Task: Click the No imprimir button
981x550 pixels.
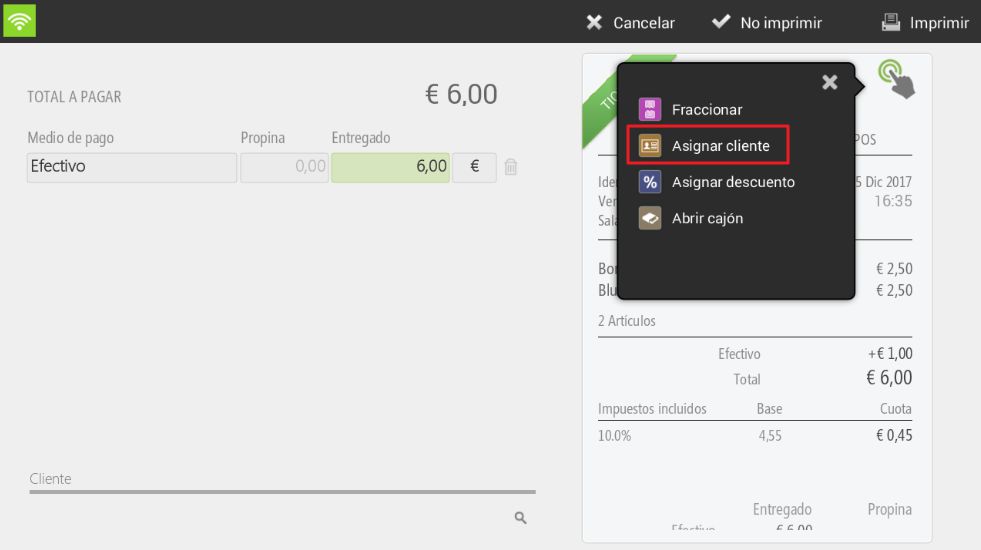Action: click(x=767, y=23)
